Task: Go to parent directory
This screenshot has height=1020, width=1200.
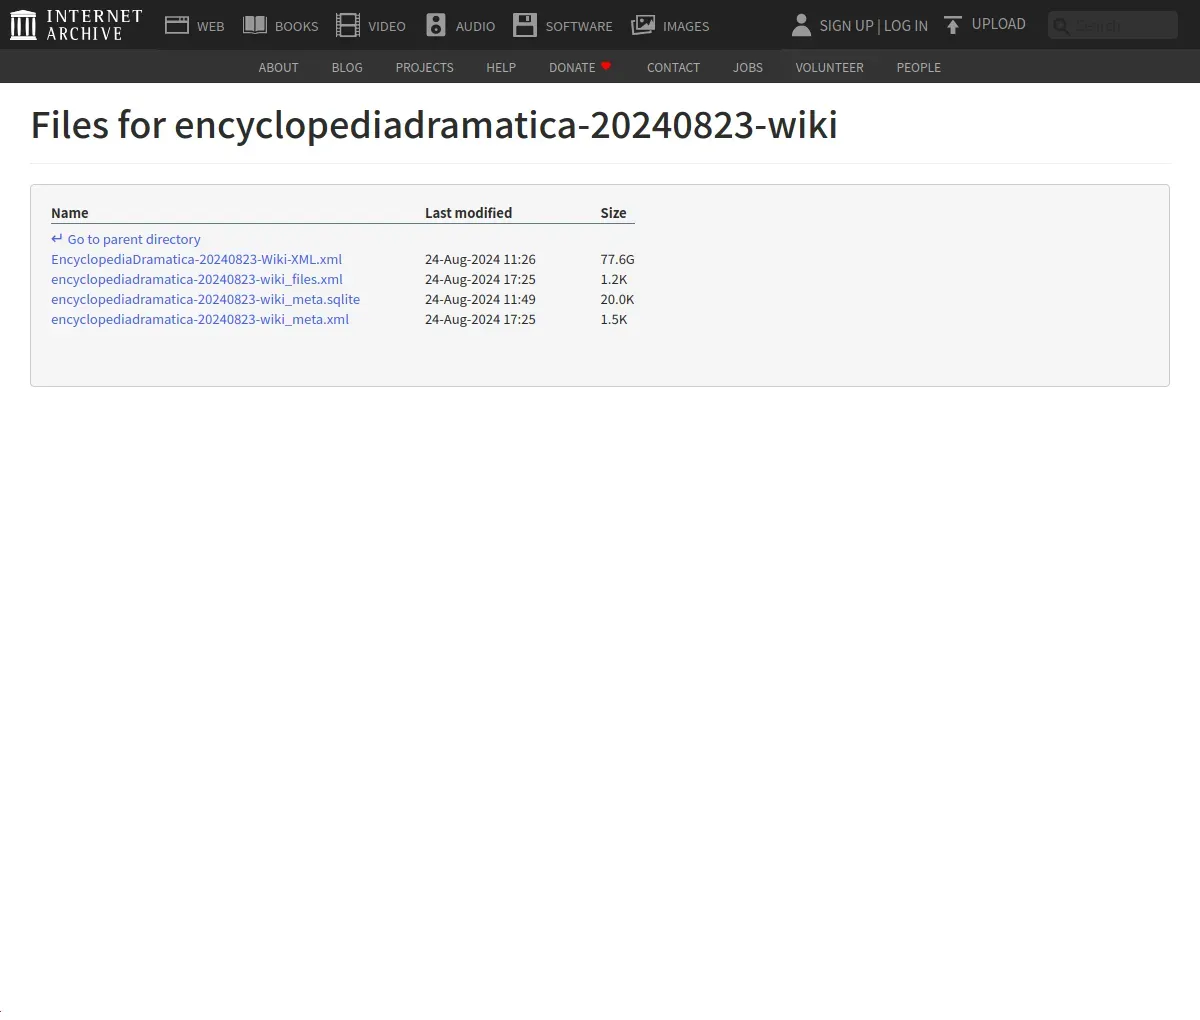Action: tap(134, 240)
